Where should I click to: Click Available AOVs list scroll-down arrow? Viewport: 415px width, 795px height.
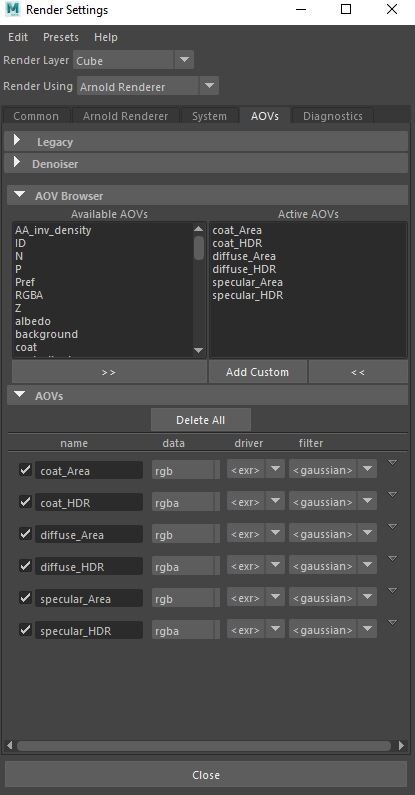(x=199, y=350)
